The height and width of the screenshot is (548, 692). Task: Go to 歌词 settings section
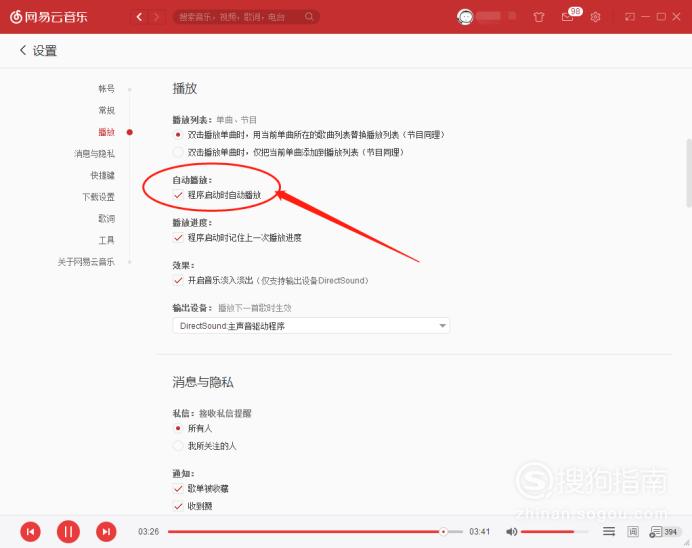point(106,218)
